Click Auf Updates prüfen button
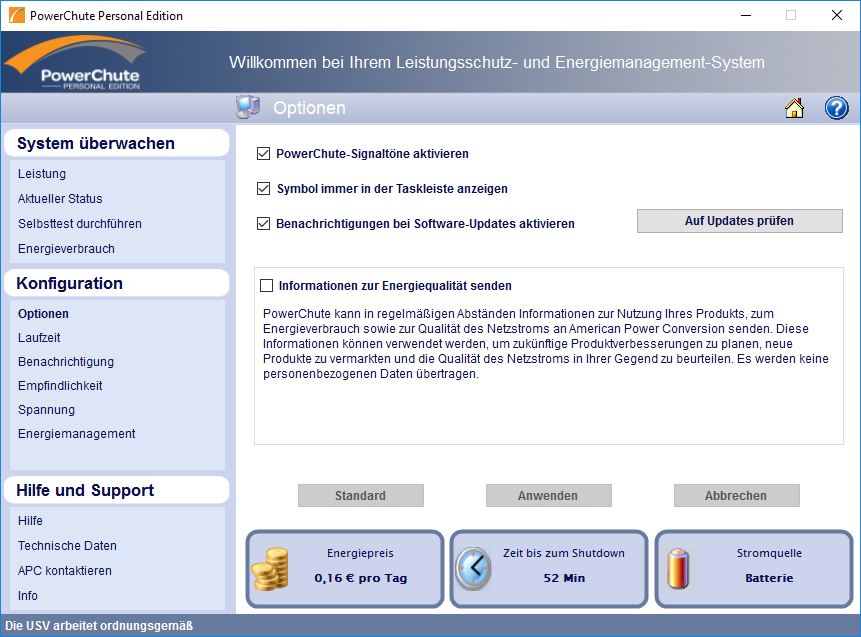Image resolution: width=861 pixels, height=637 pixels. pos(739,221)
